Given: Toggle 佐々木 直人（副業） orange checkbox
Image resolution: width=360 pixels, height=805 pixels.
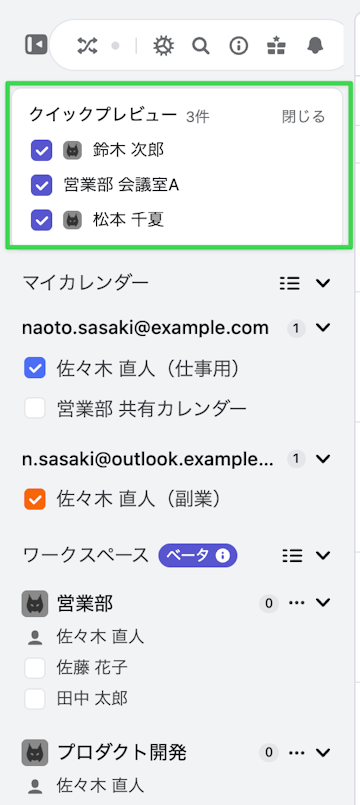Looking at the screenshot, I should (35, 499).
